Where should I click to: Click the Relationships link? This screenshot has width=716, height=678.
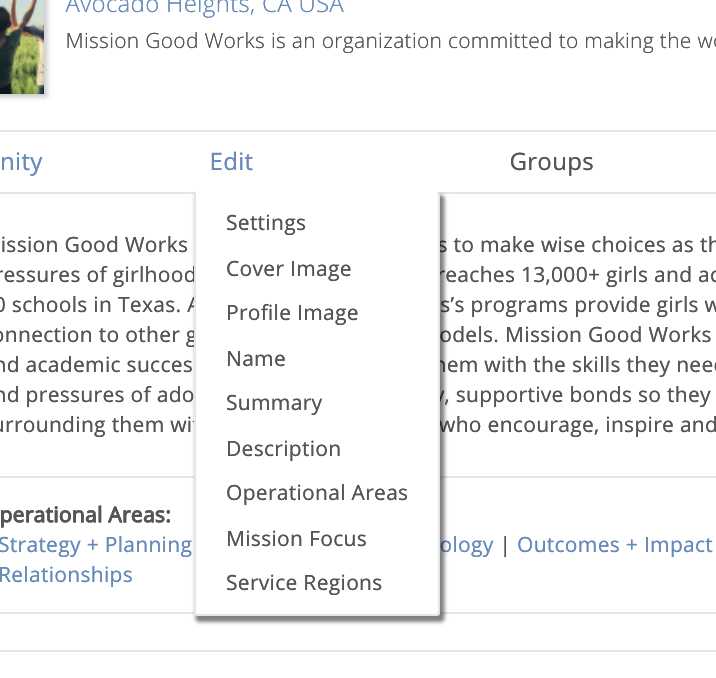(66, 575)
